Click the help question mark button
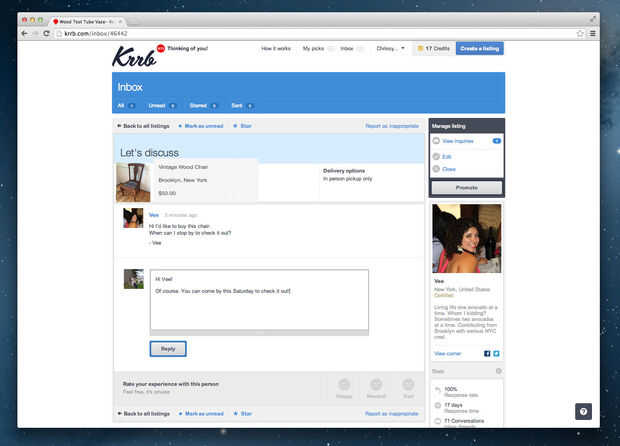Screen dimensions: 620x446 583,412
